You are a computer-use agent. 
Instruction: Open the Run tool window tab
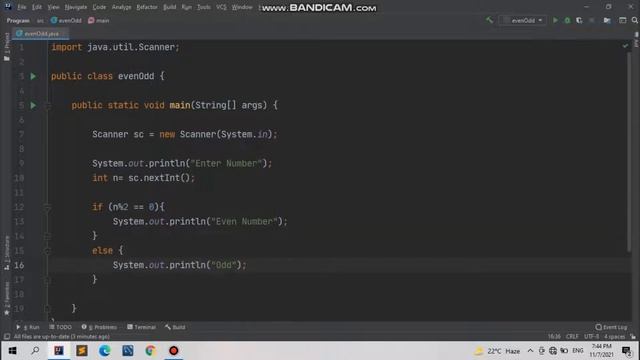pos(28,327)
